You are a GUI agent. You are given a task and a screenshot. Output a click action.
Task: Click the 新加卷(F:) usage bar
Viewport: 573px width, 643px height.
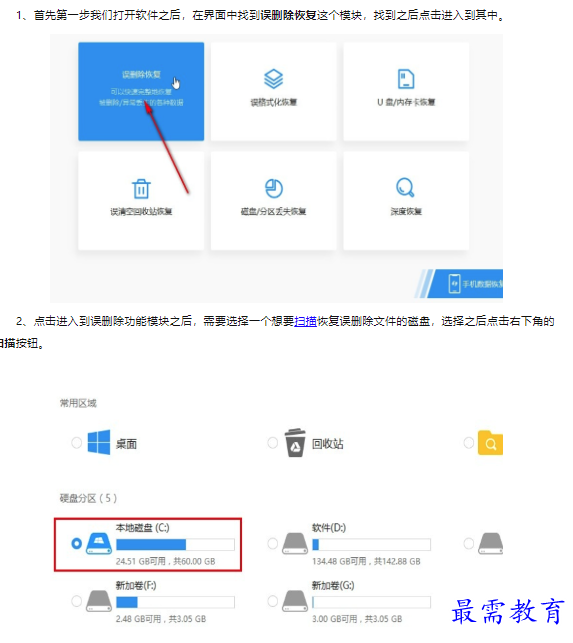175,602
